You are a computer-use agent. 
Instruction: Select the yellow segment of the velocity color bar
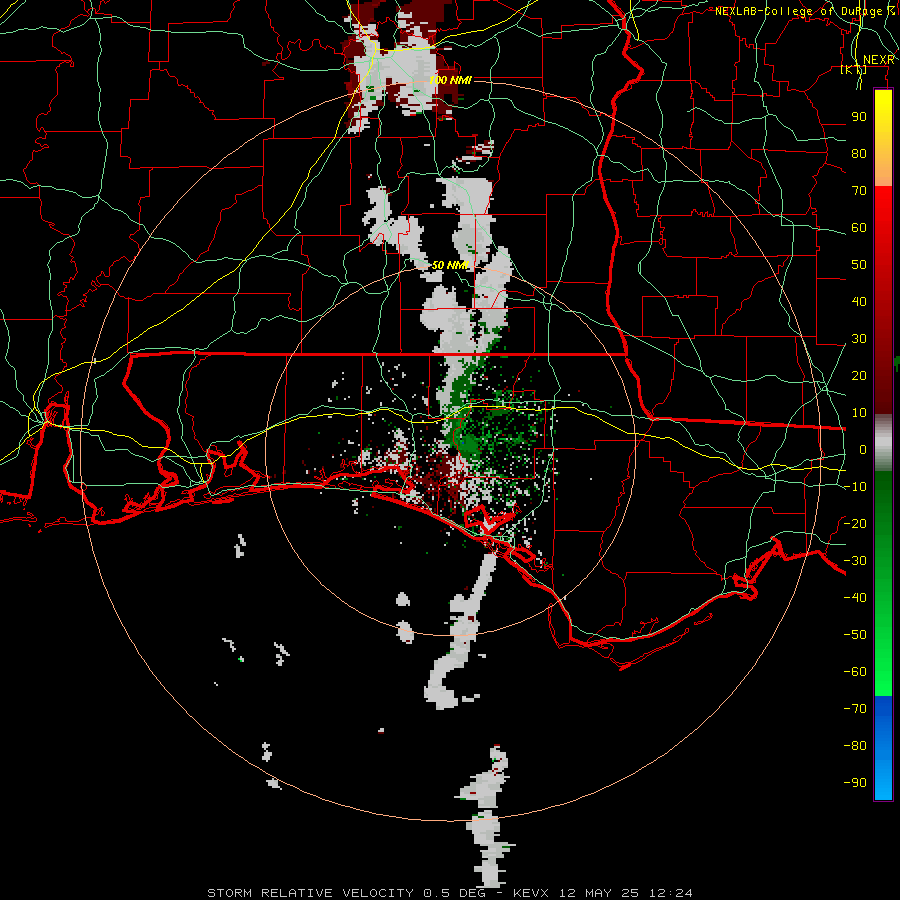coord(883,138)
